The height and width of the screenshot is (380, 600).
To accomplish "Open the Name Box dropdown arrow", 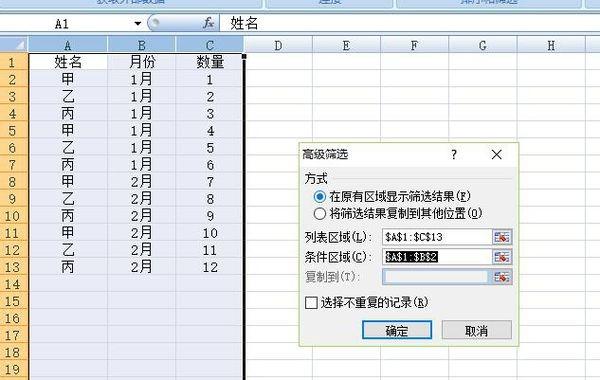I will click(x=138, y=24).
